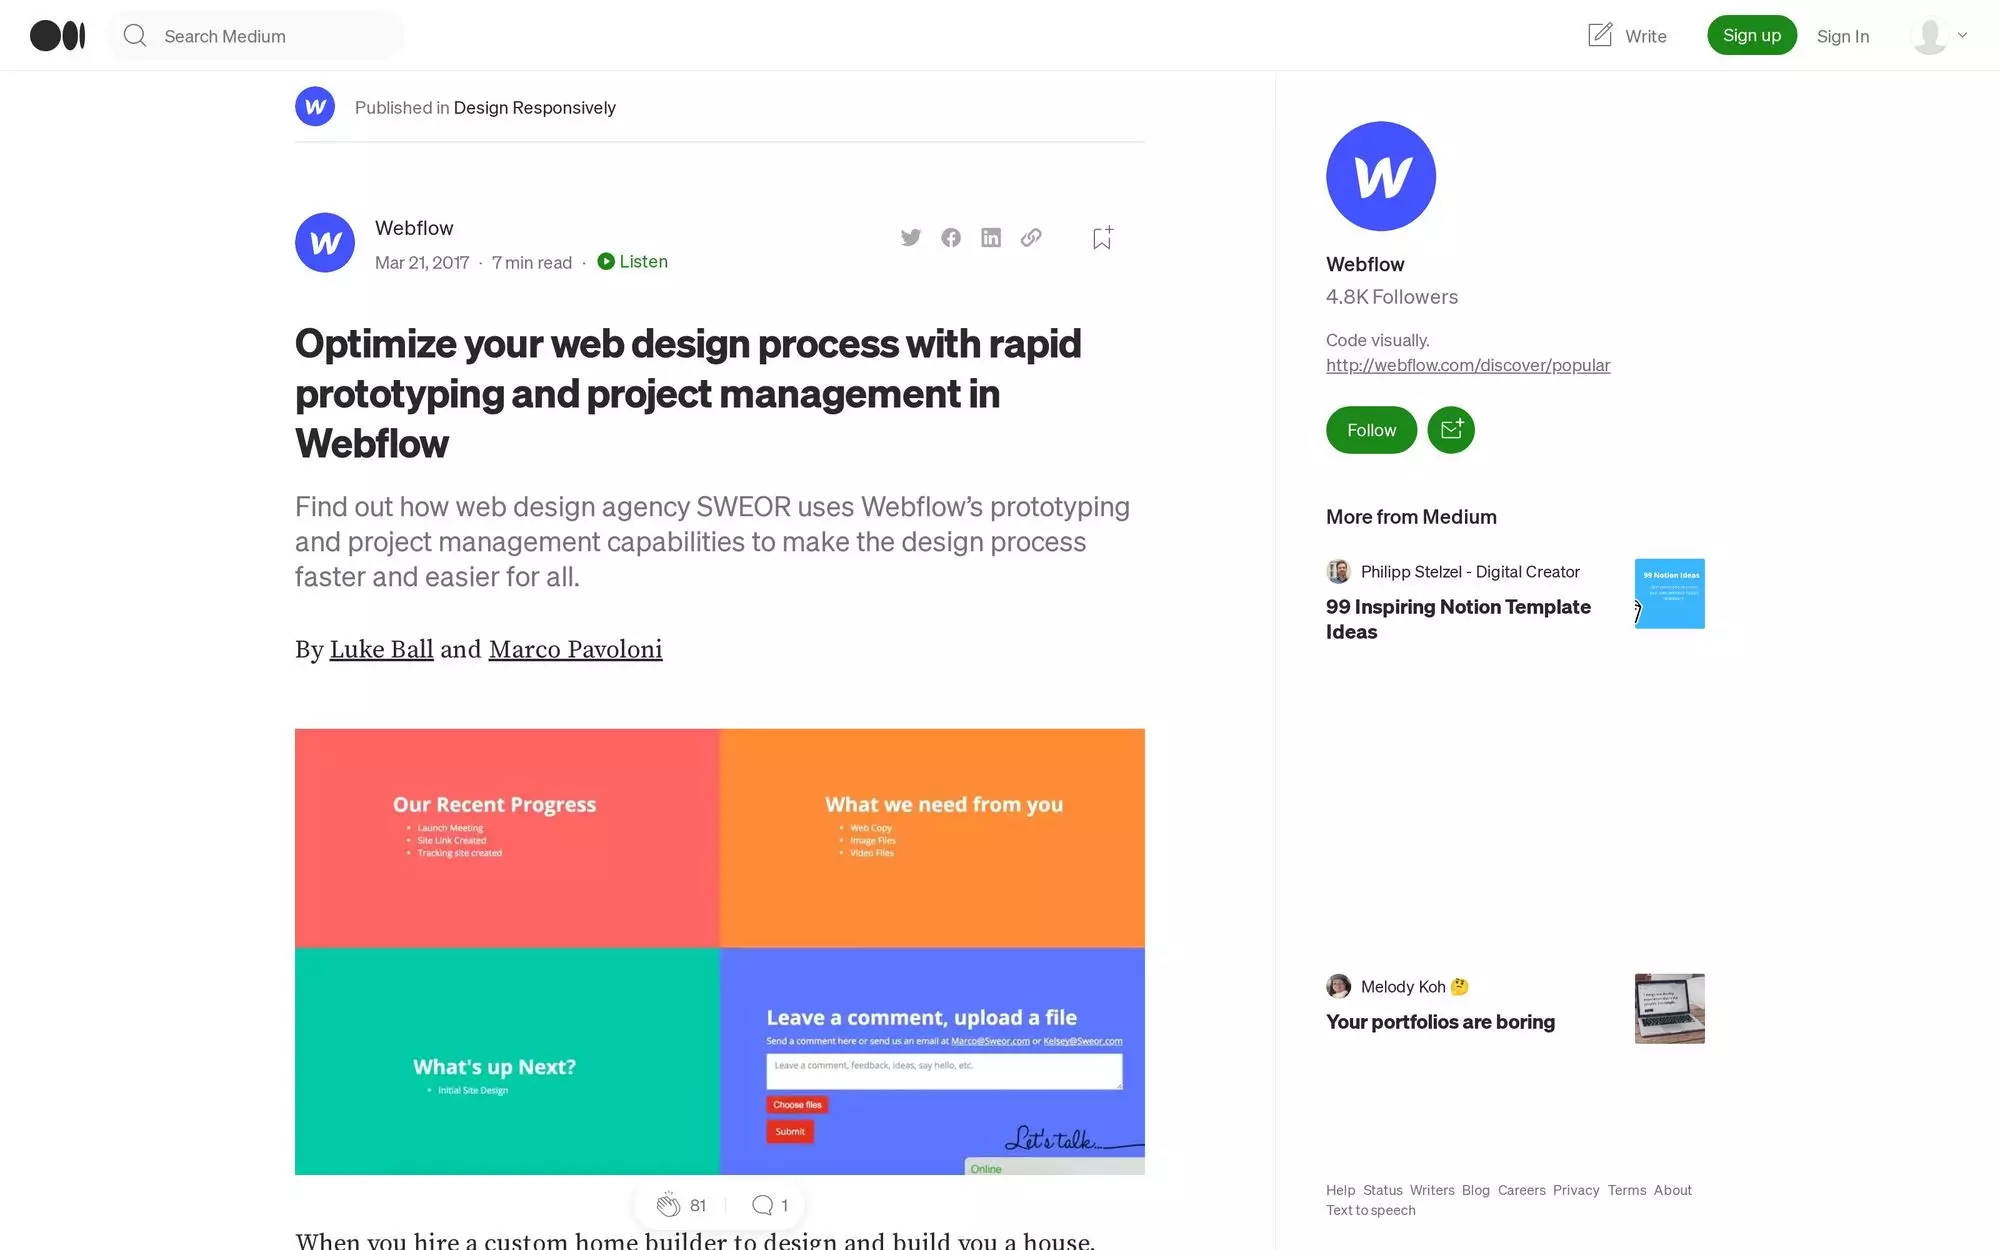2000x1250 pixels.
Task: Start audio with the Listen control
Action: coord(632,261)
